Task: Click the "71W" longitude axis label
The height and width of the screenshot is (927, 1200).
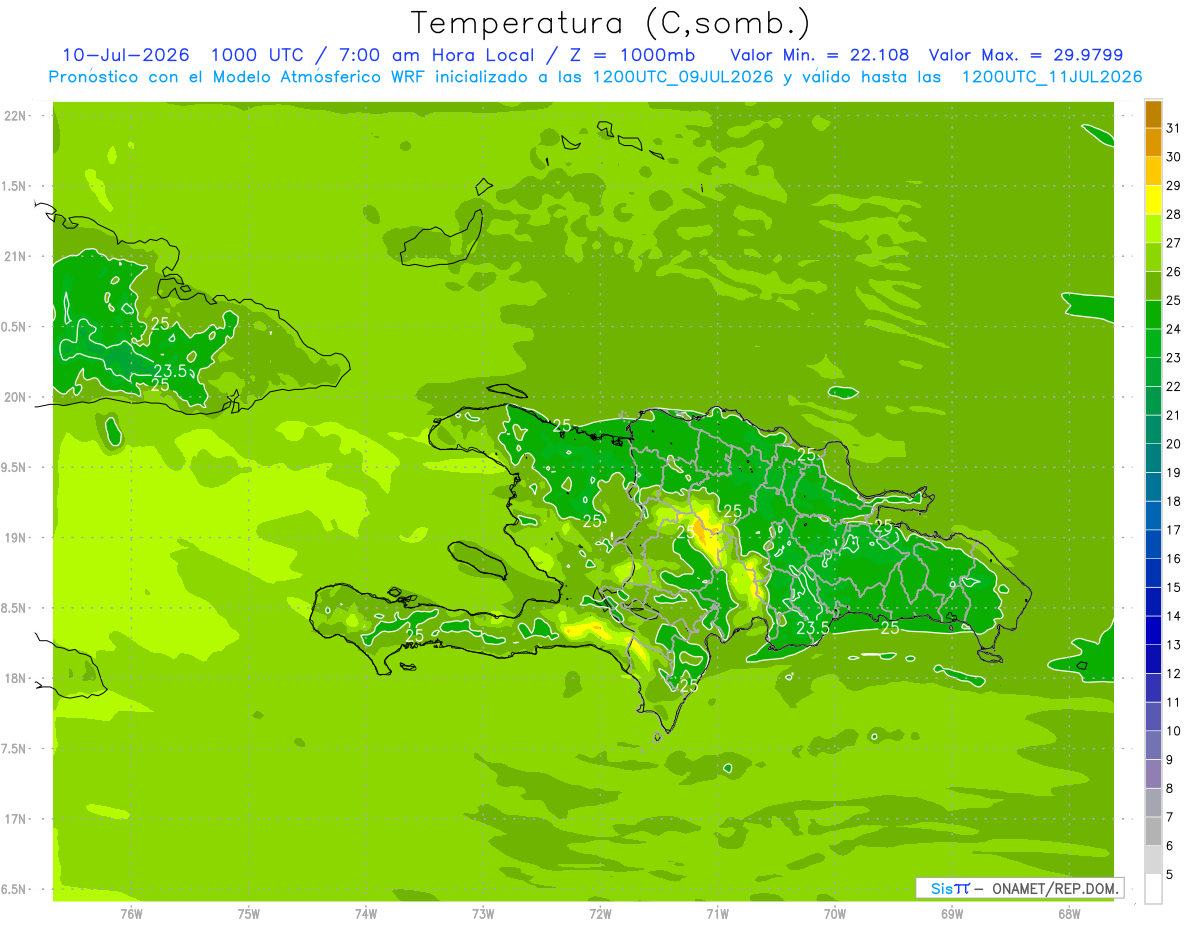Action: (x=717, y=913)
